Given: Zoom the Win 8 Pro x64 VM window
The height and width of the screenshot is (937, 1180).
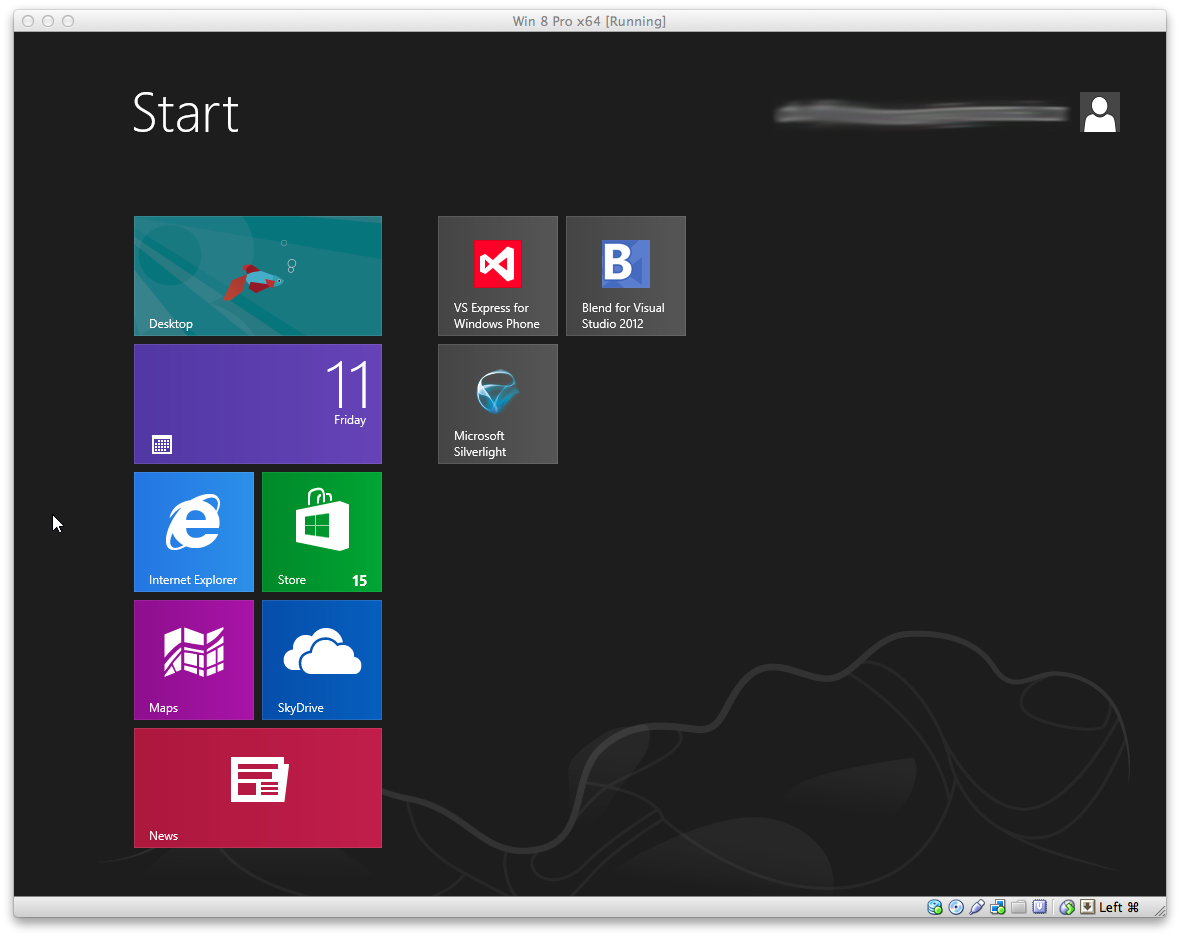Looking at the screenshot, I should (68, 21).
